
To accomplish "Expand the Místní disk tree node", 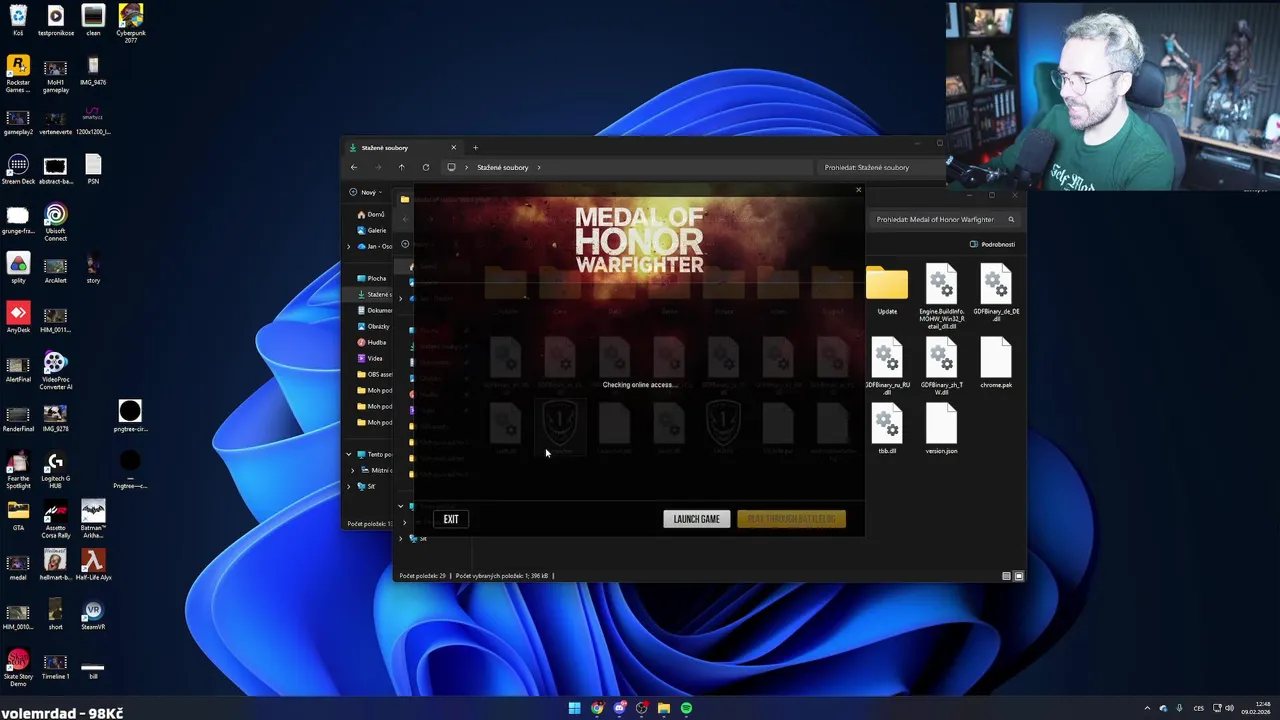I will click(352, 470).
